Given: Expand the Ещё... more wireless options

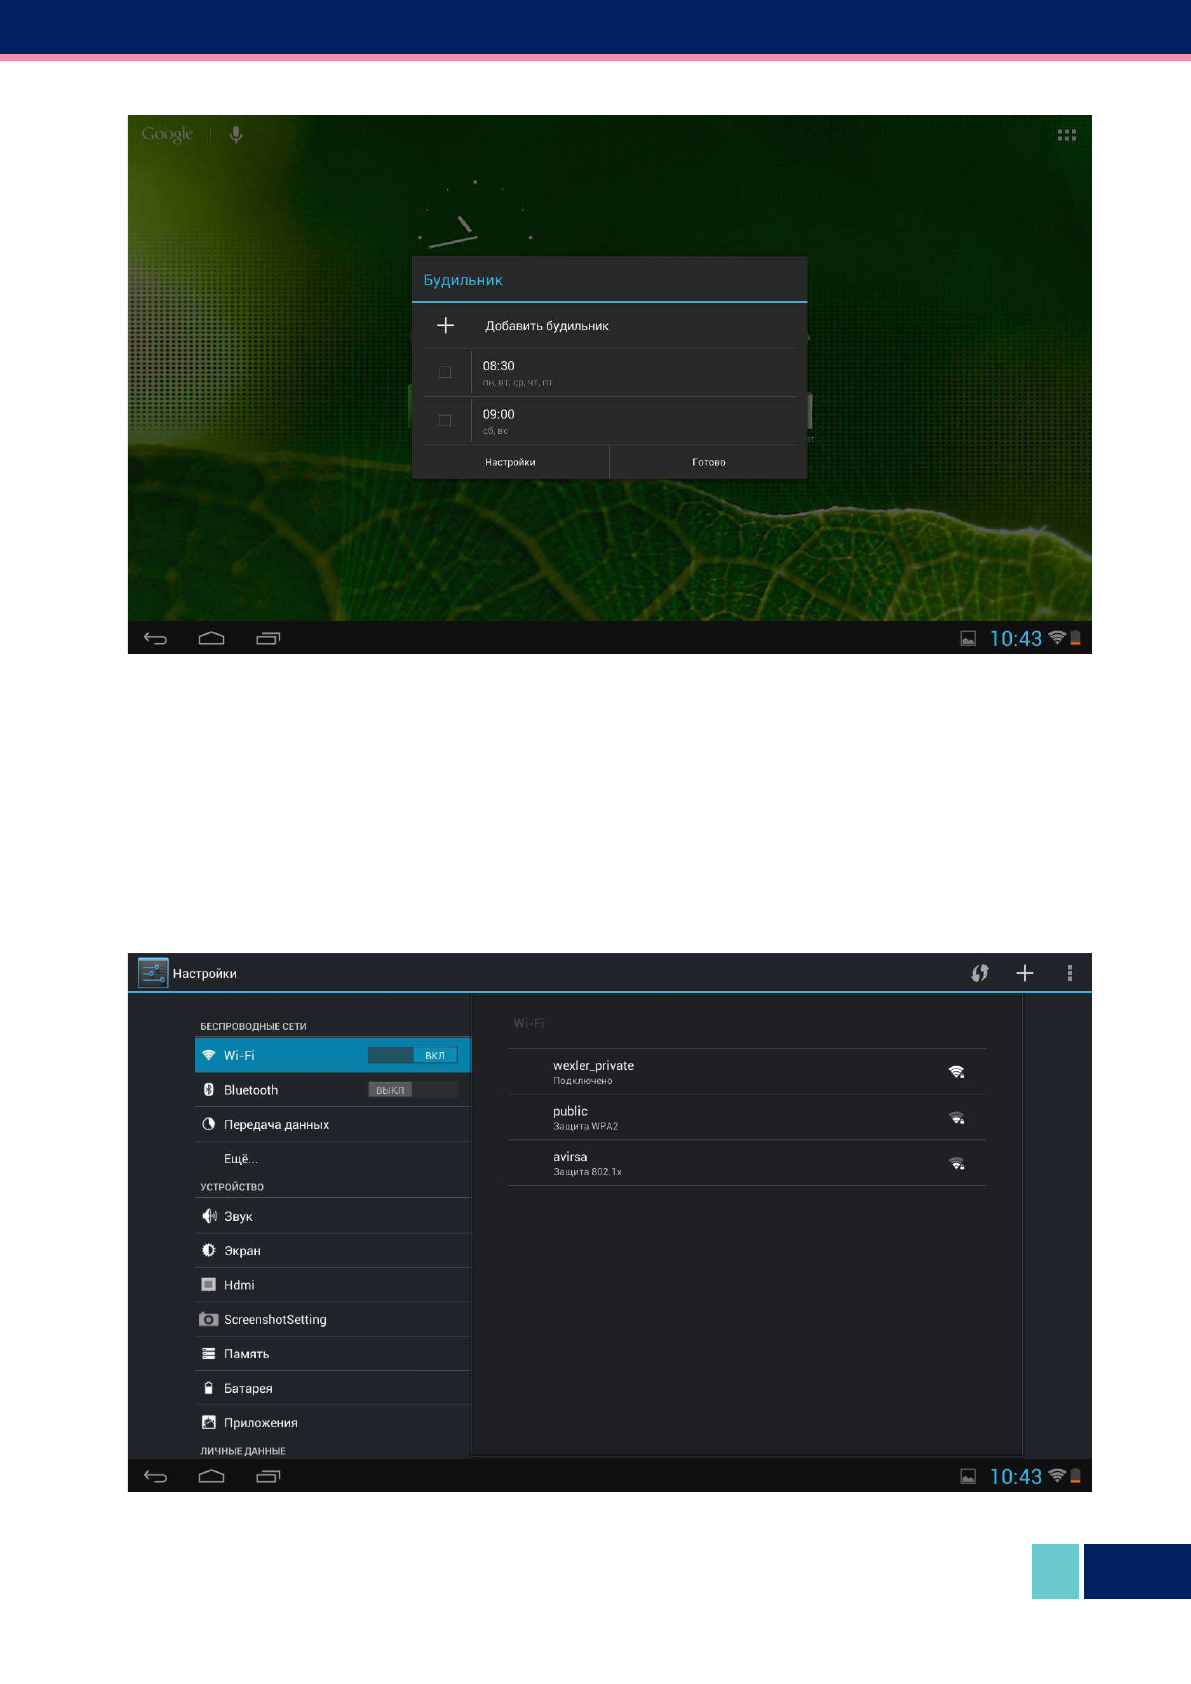Looking at the screenshot, I should click(x=241, y=1159).
